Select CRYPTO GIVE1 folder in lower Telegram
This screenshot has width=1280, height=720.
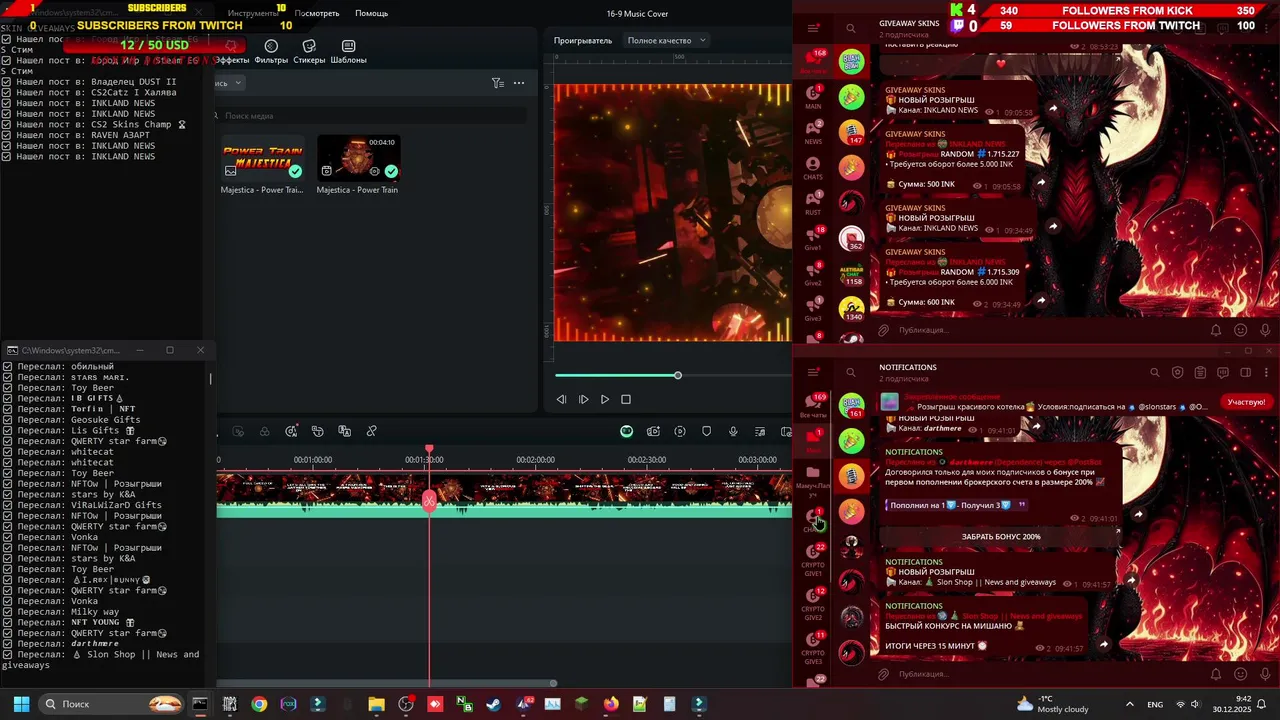[813, 560]
